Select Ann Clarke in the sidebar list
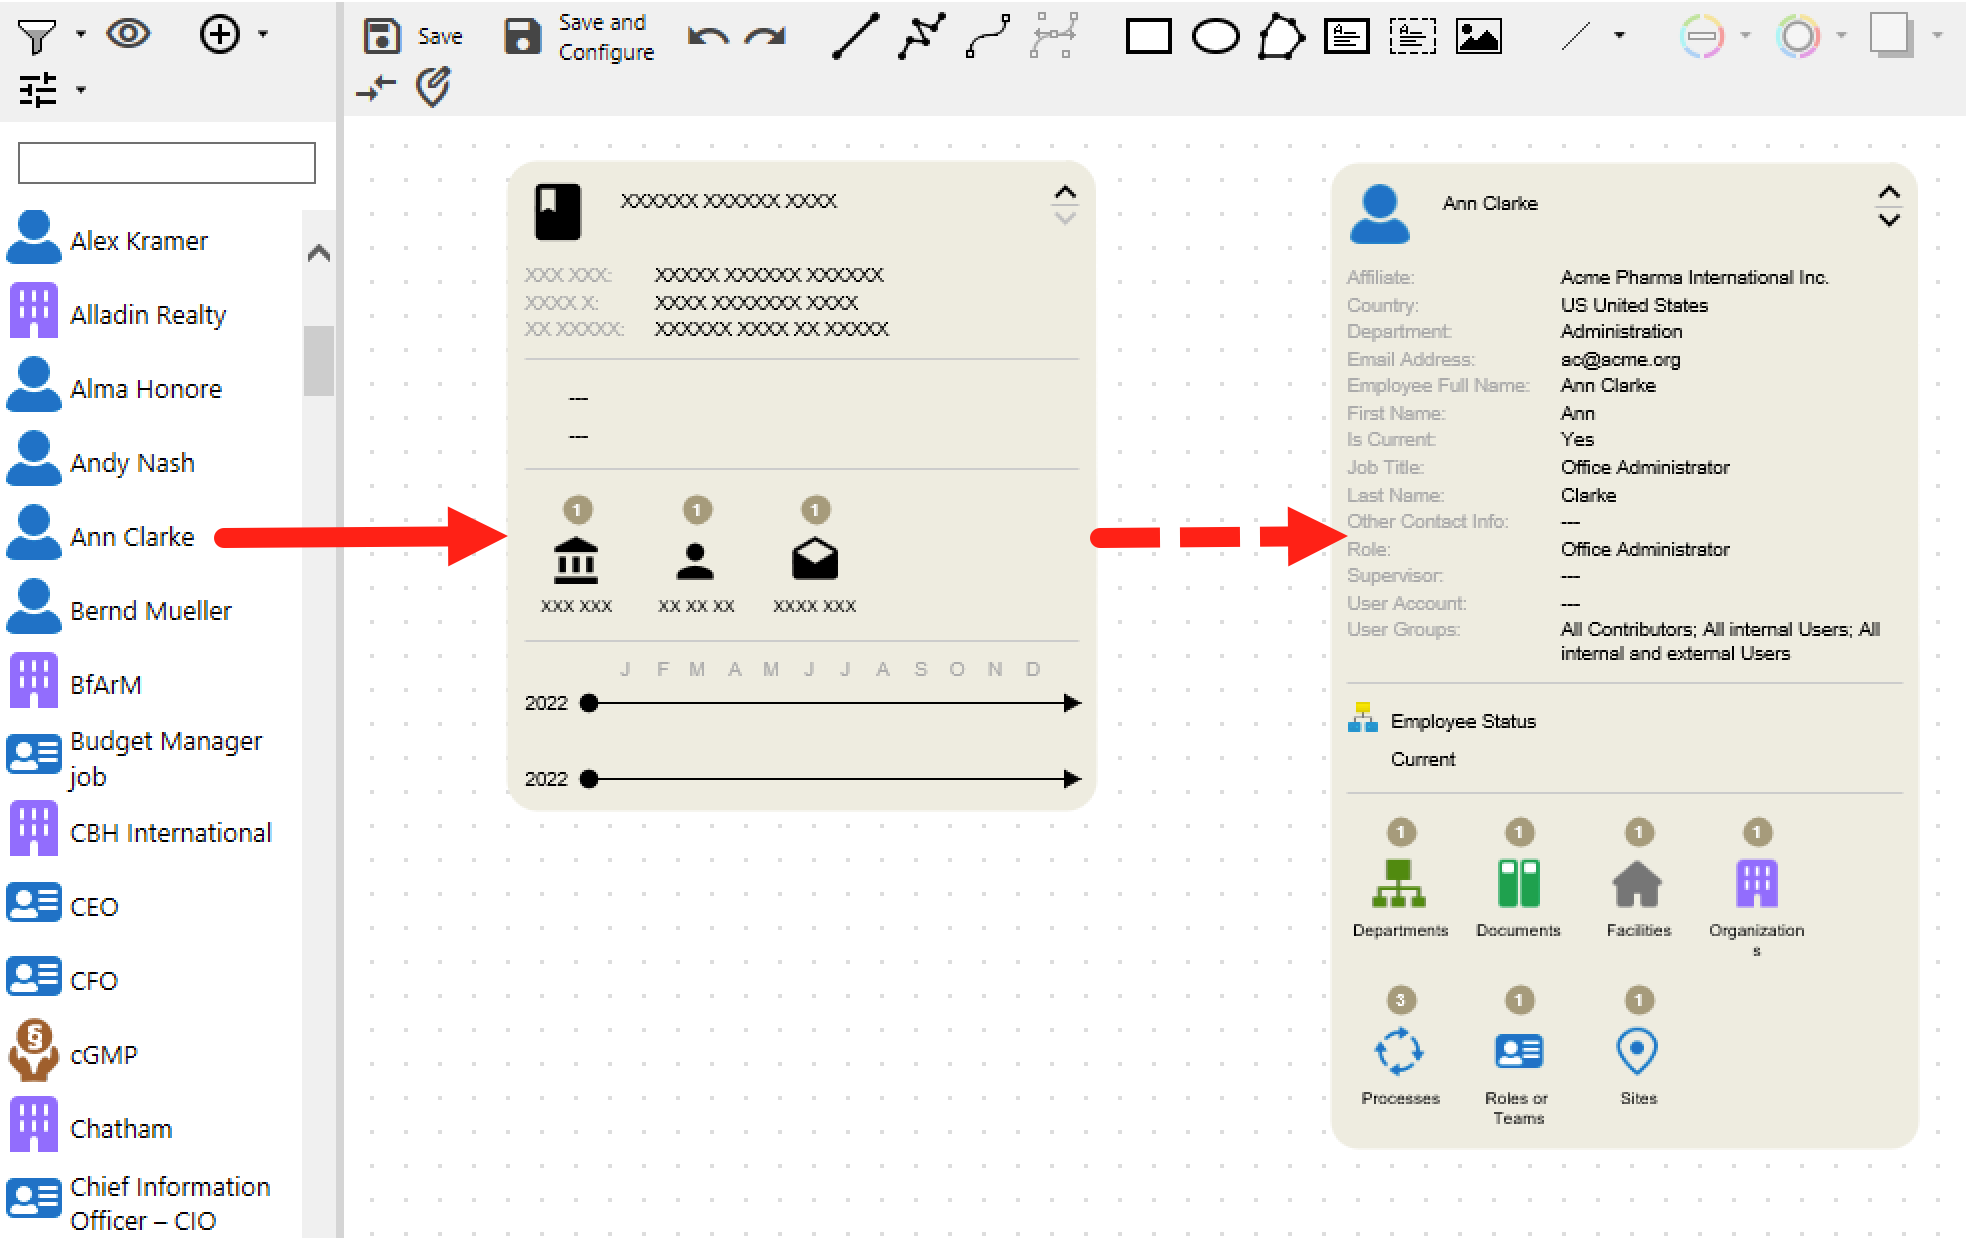This screenshot has width=1966, height=1238. (132, 537)
